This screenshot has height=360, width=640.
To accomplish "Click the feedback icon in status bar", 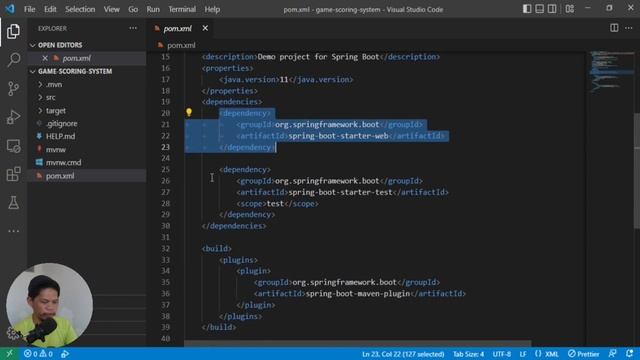I will (x=612, y=353).
